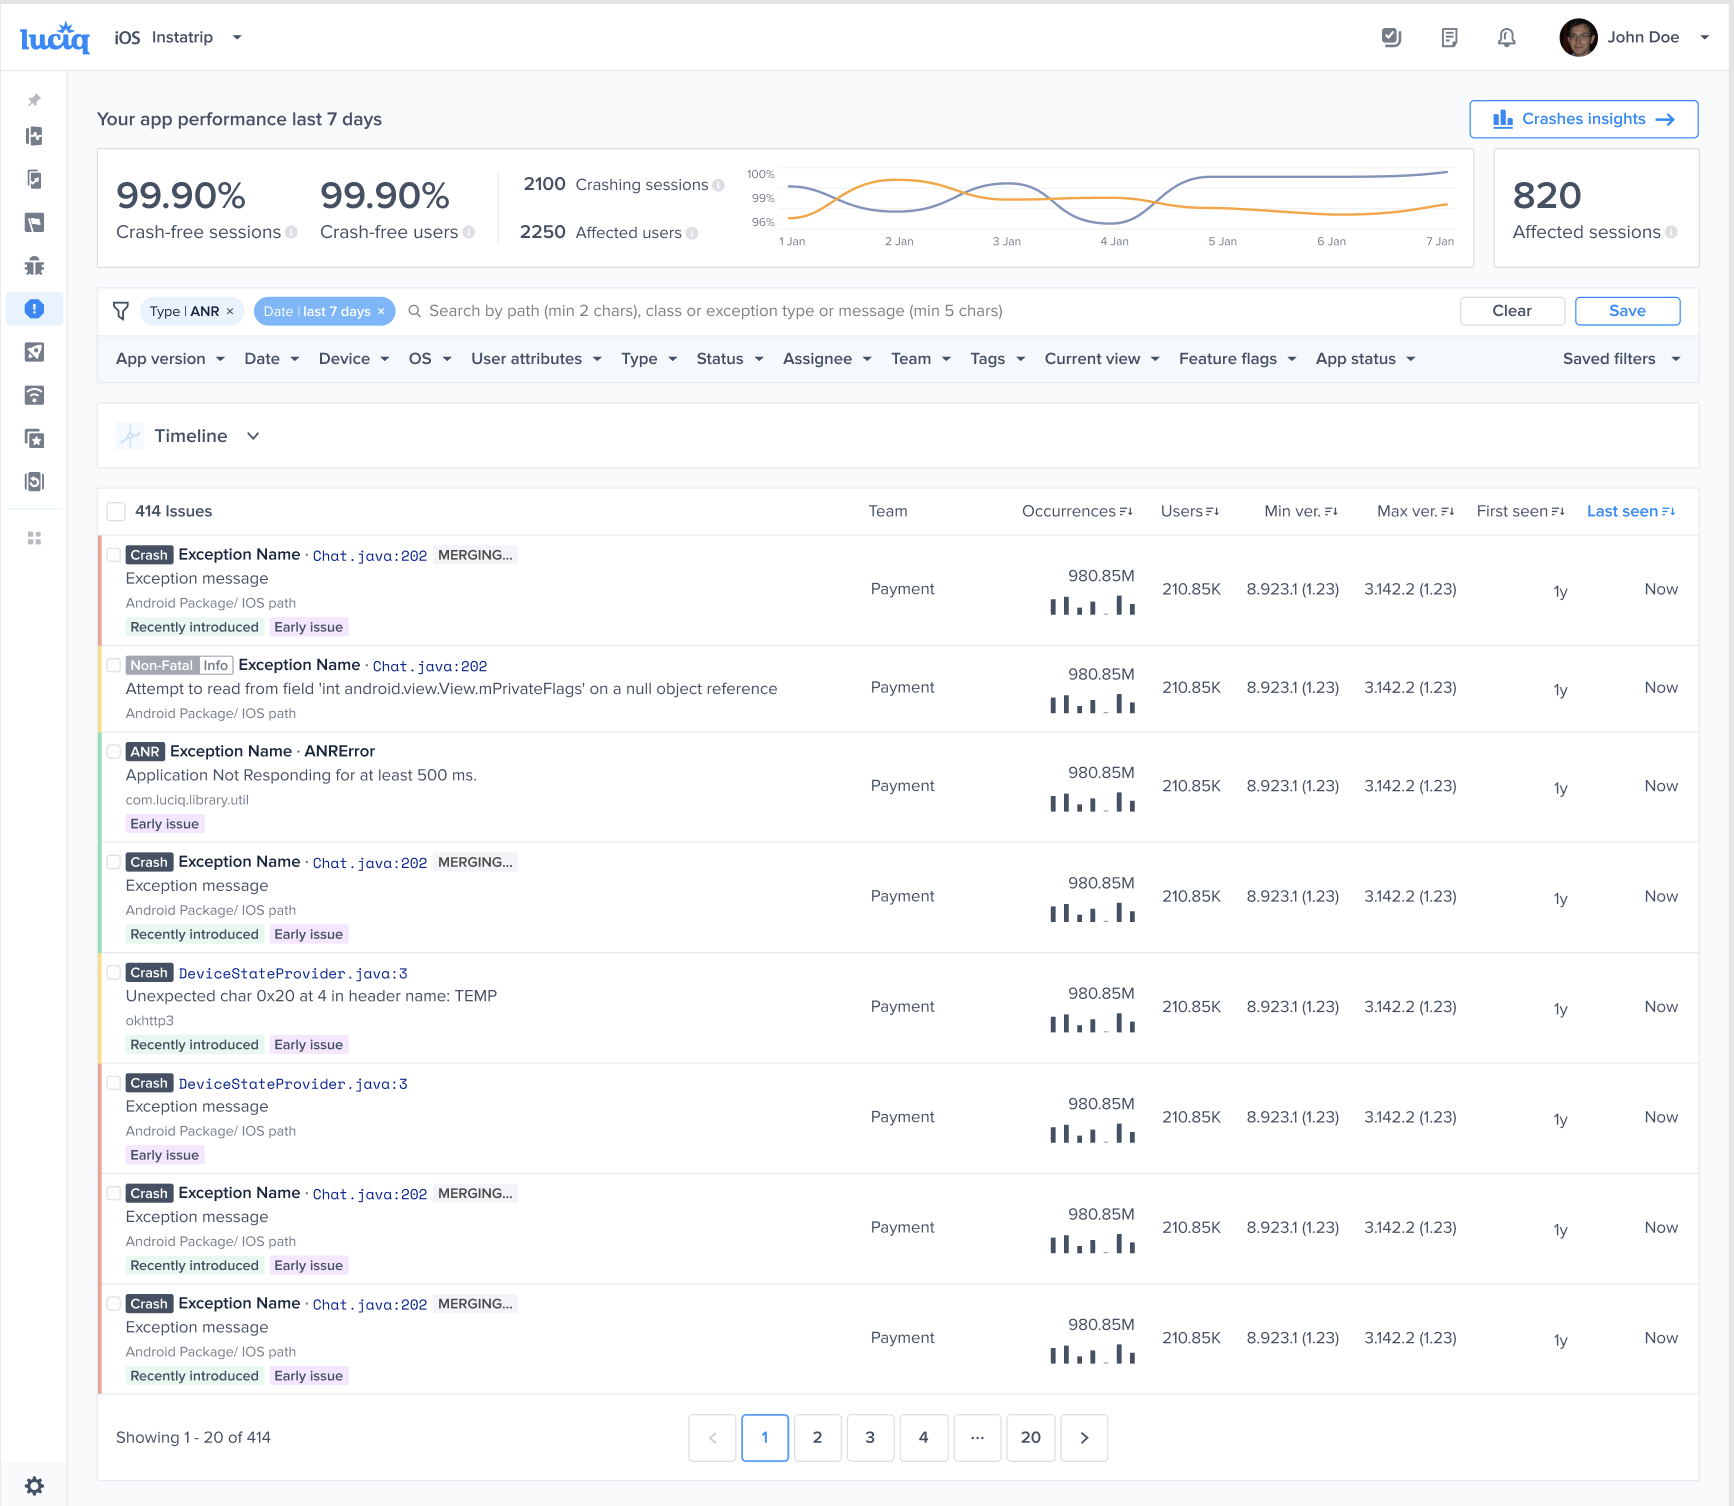Go to page 20 of the issues list
This screenshot has height=1506, width=1734.
[x=1030, y=1437]
